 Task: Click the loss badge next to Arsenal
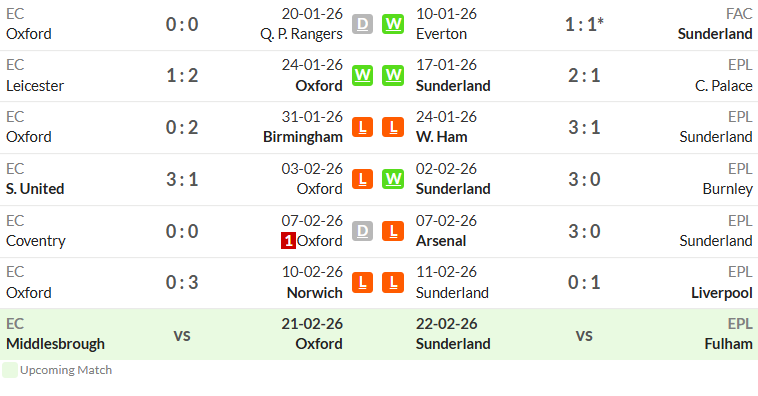point(393,231)
